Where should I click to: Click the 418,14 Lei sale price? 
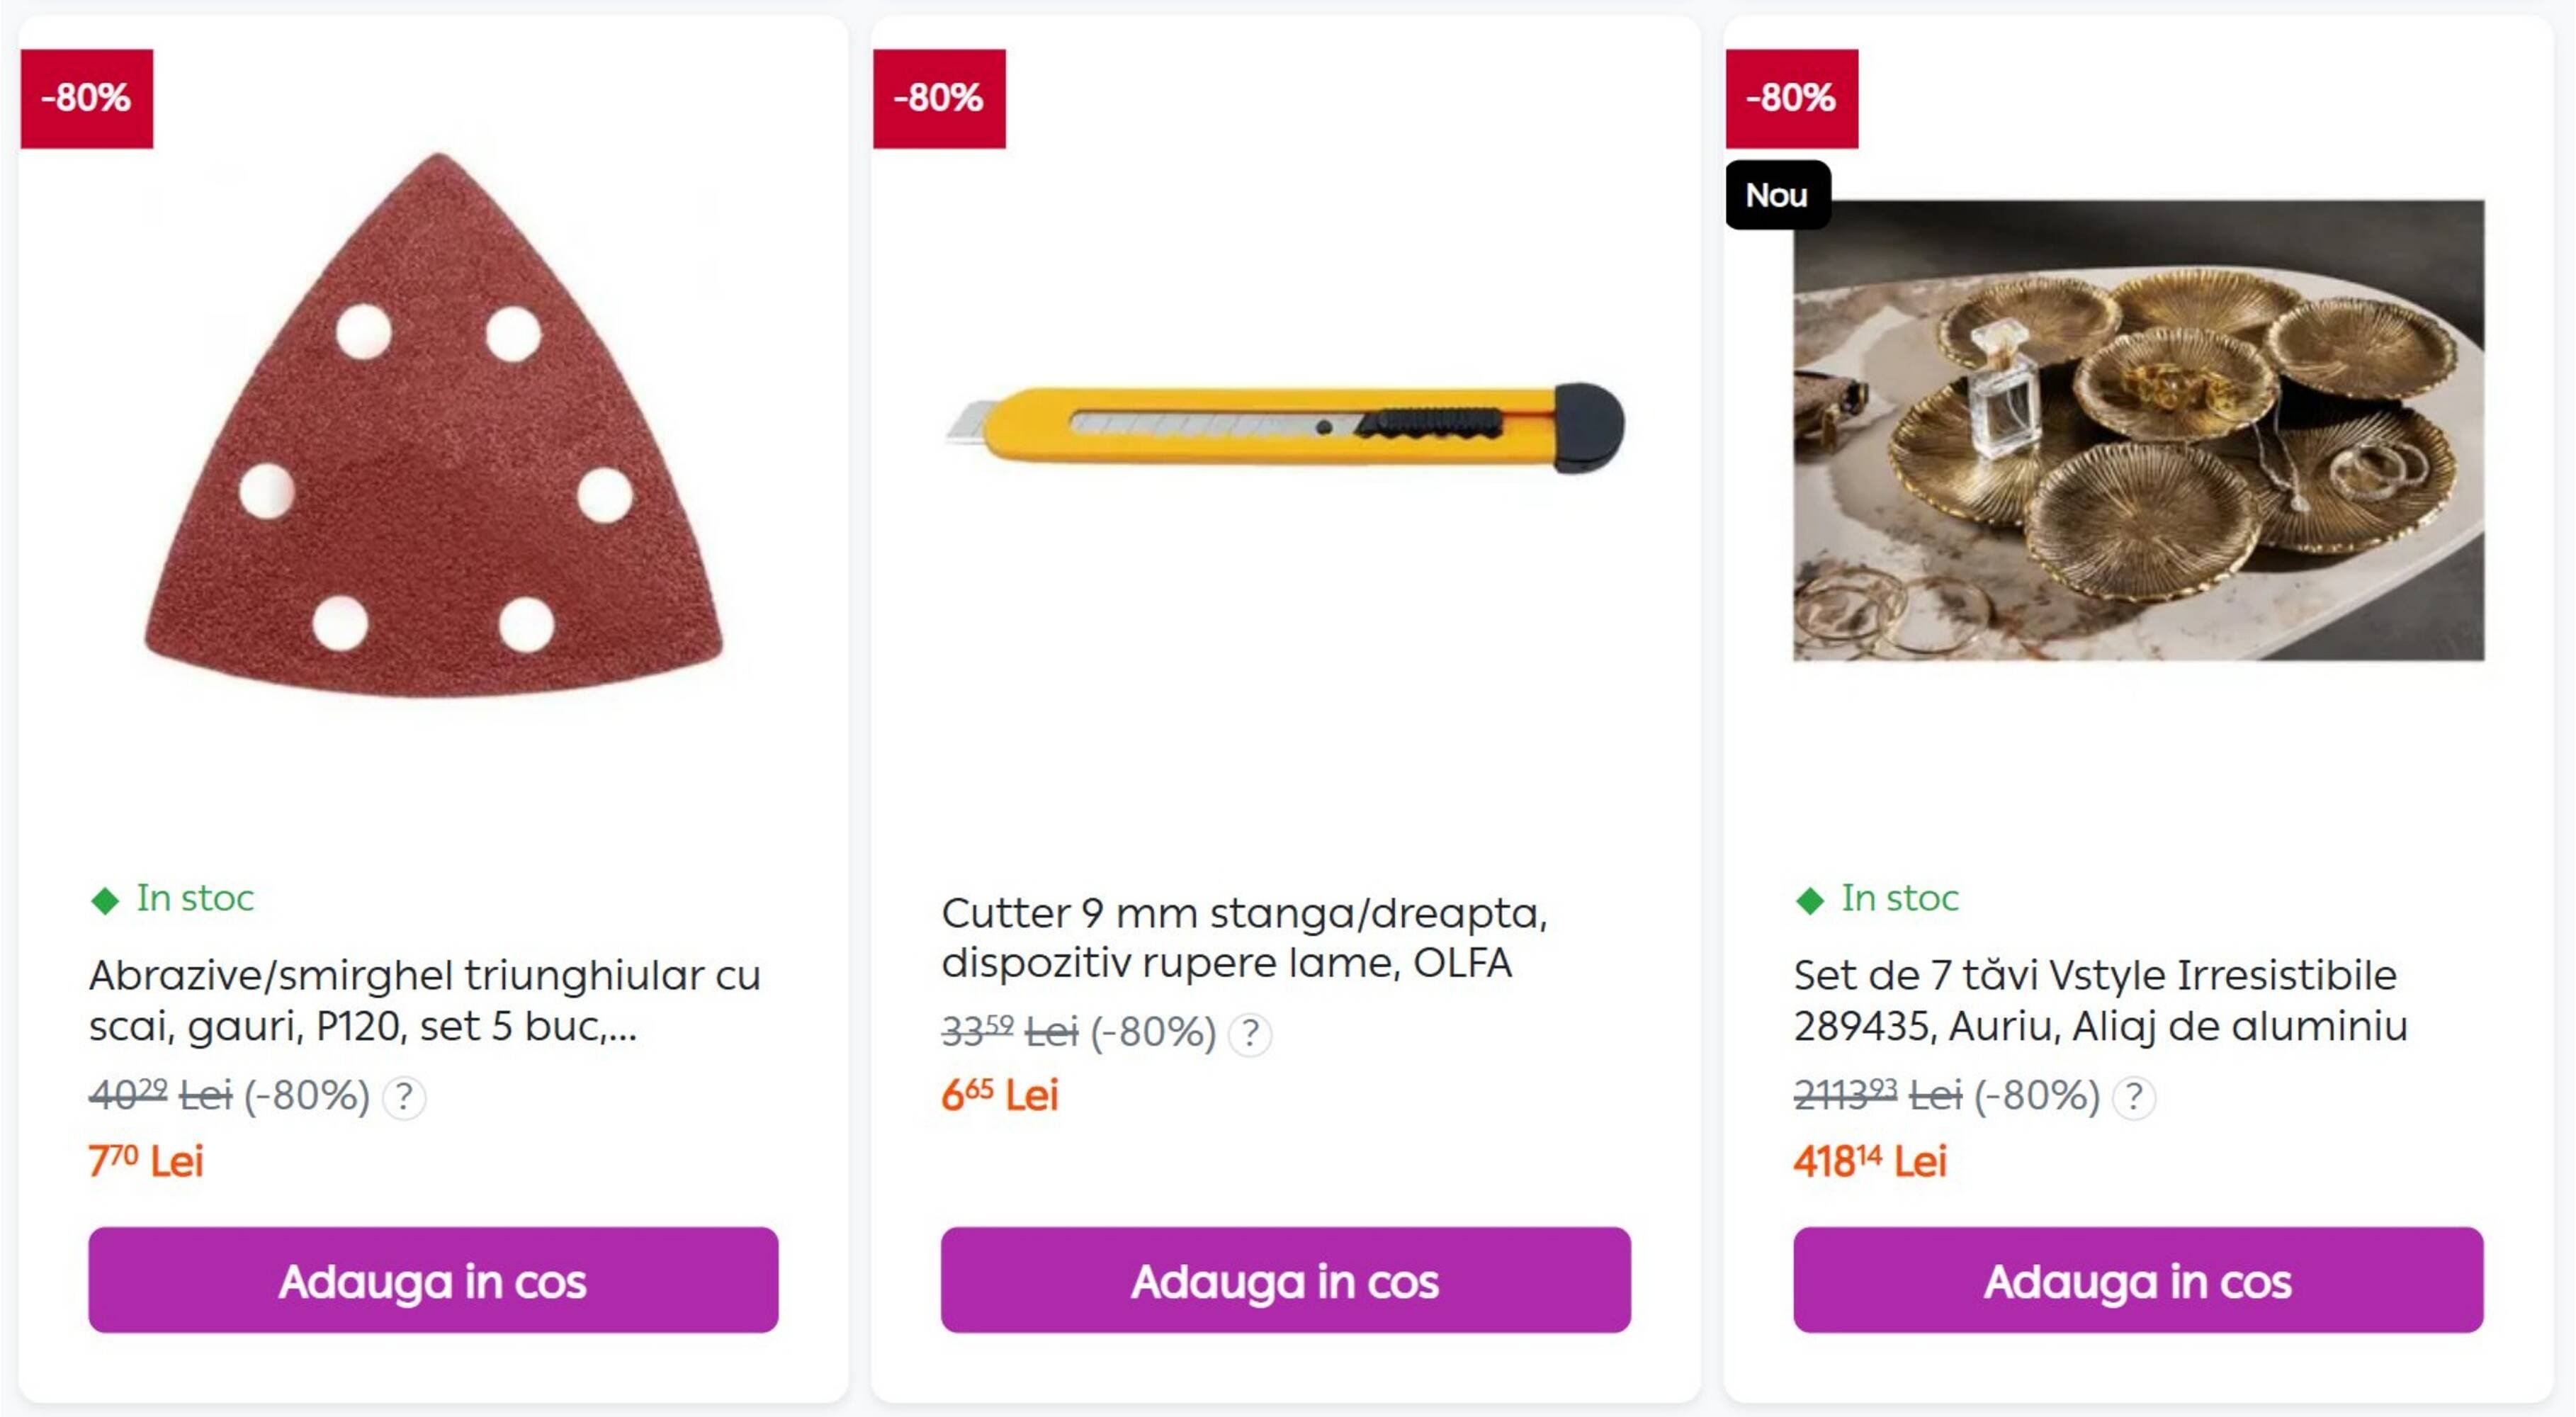click(1869, 1161)
